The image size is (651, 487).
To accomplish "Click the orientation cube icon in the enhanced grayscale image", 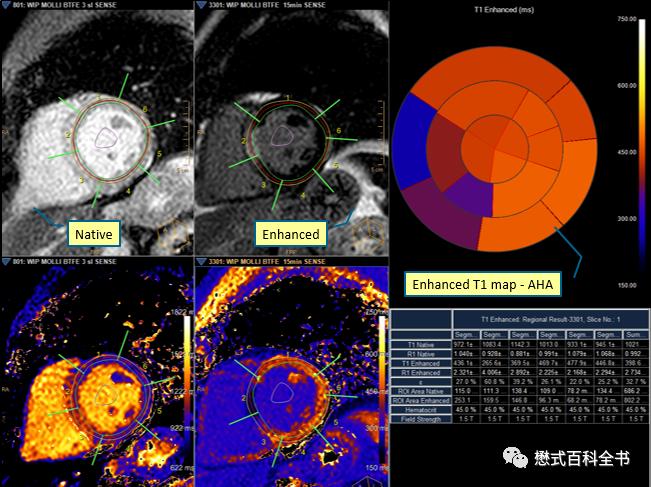I will pos(370,235).
